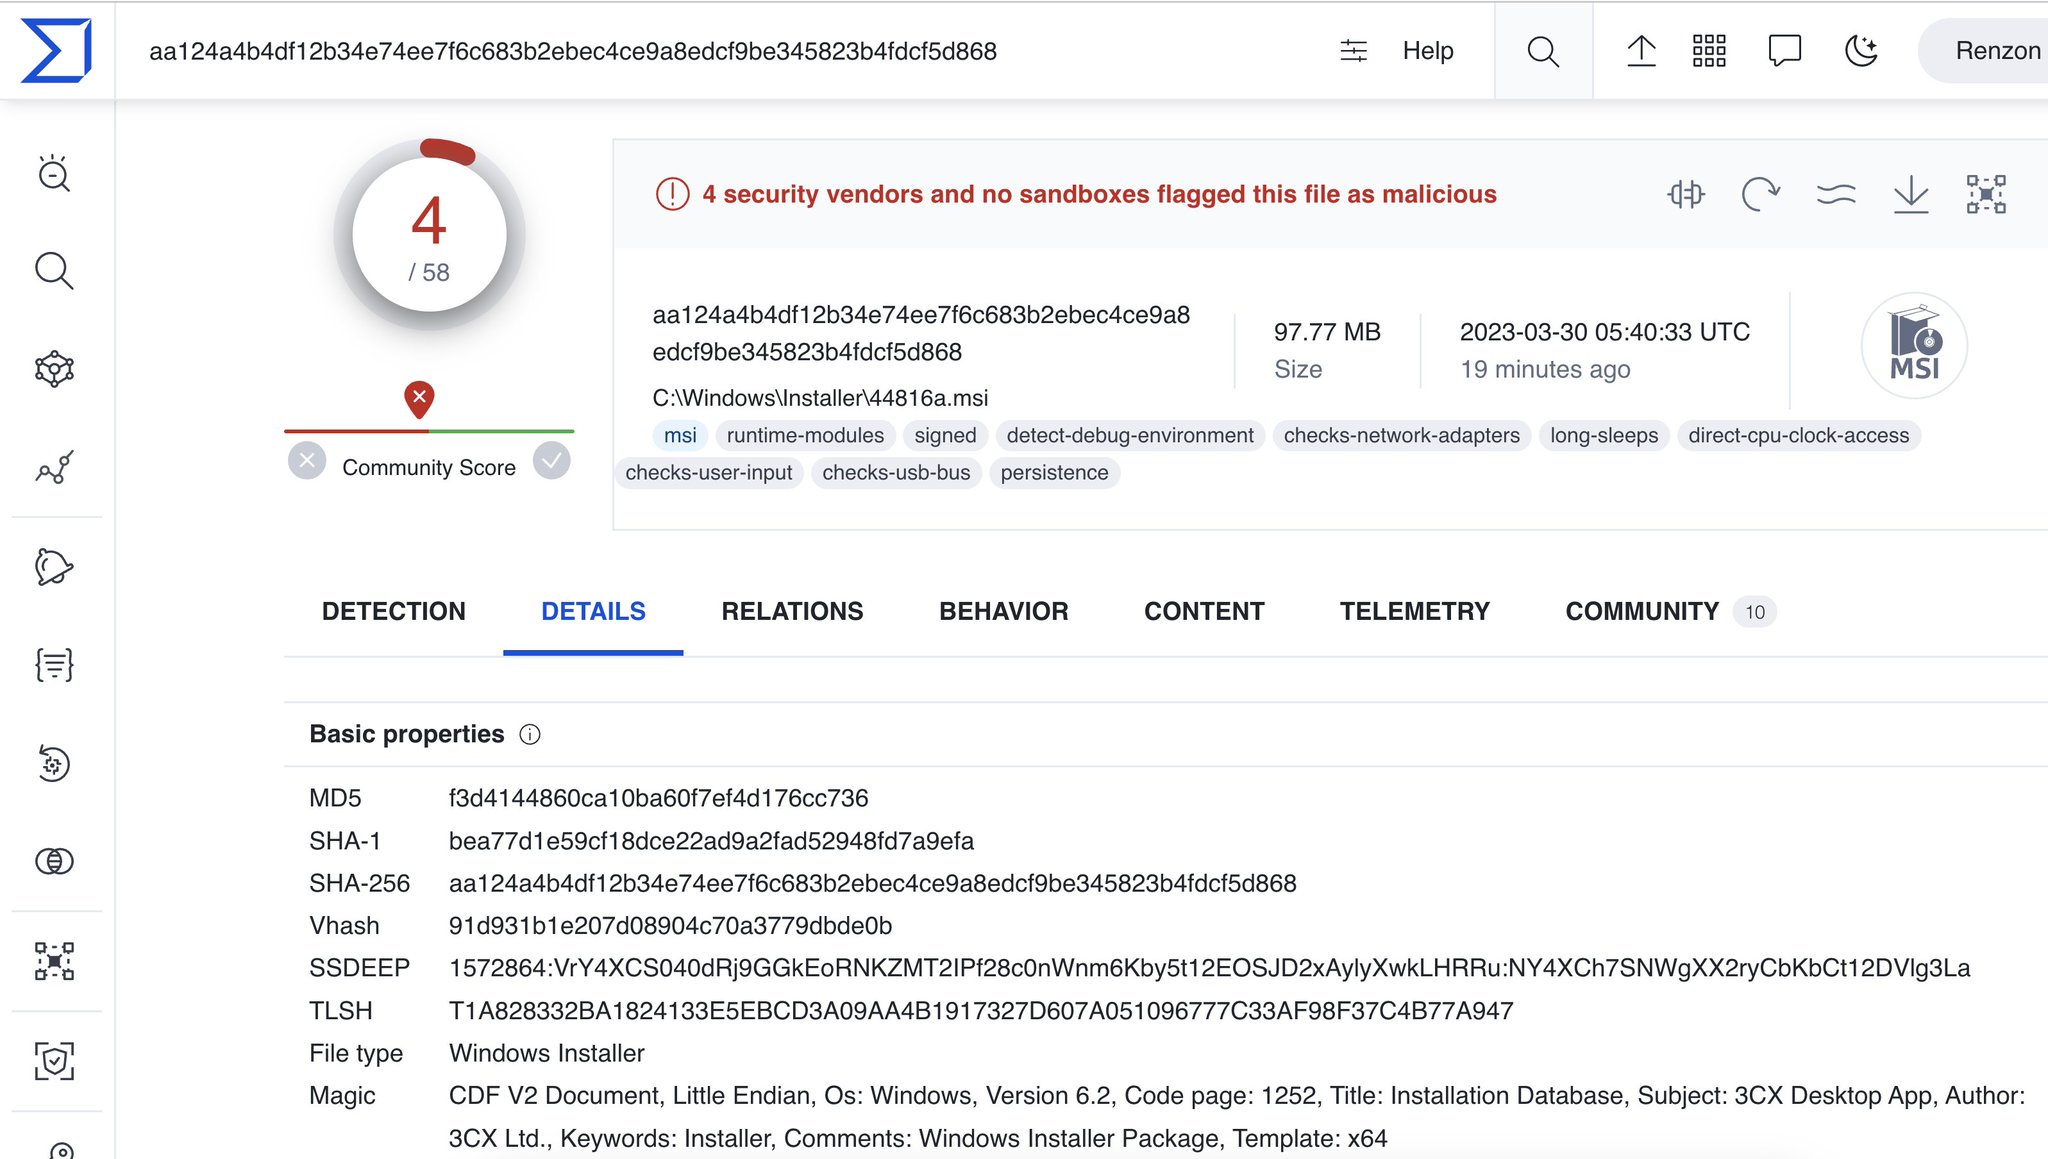Image resolution: width=2048 pixels, height=1159 pixels.
Task: Open the threat landscape node icon in sidebar
Action: pyautogui.click(x=54, y=369)
